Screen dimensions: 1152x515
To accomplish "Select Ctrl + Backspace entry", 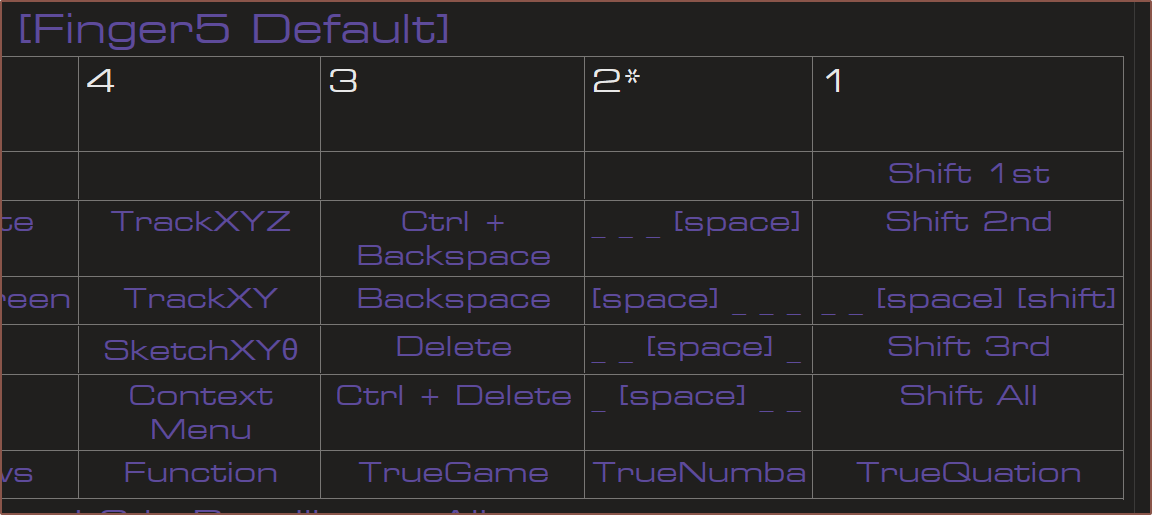I will [453, 238].
